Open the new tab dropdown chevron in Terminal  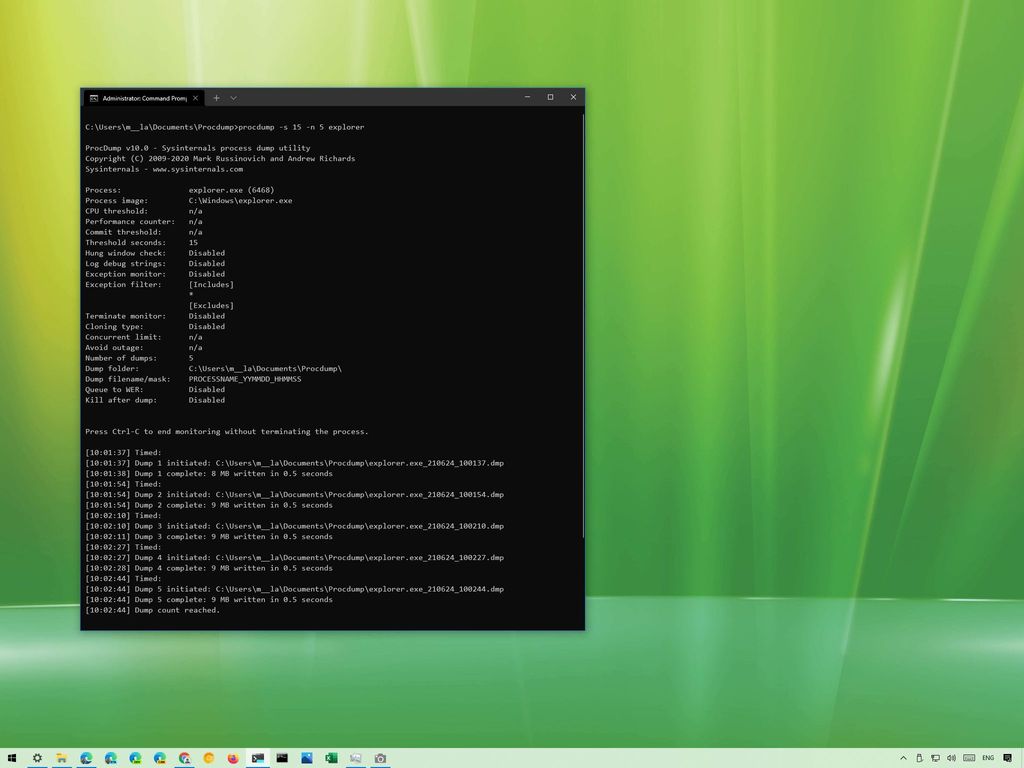click(x=233, y=98)
